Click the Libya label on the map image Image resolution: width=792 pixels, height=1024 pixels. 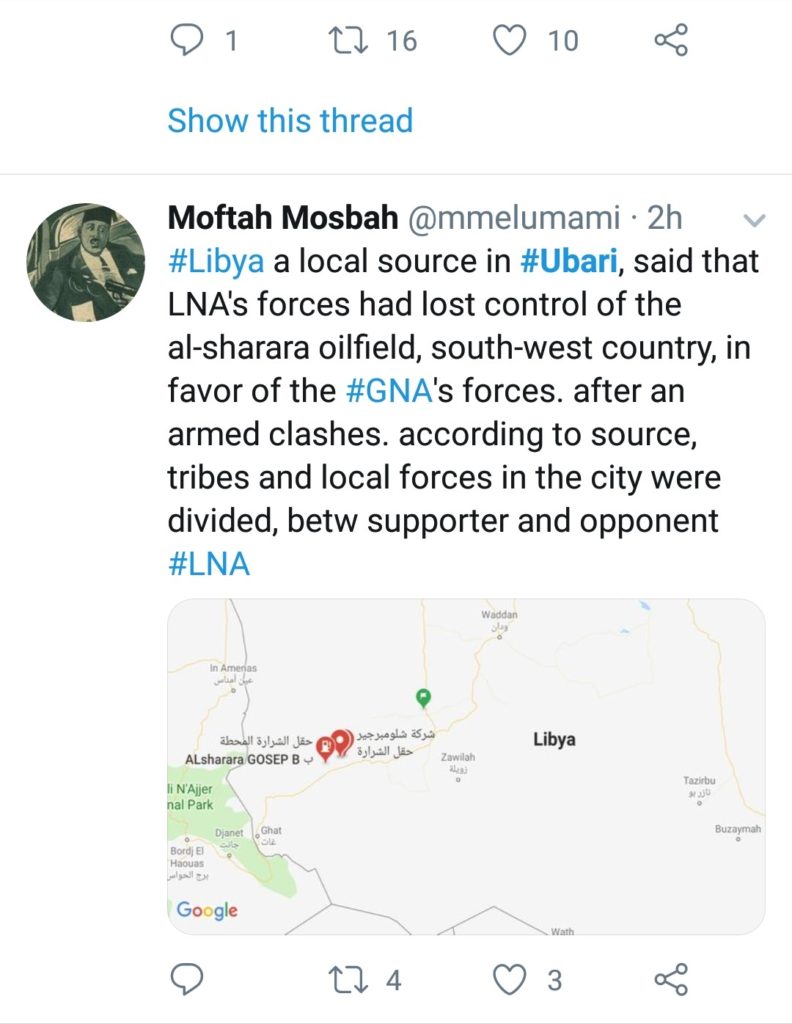[553, 740]
